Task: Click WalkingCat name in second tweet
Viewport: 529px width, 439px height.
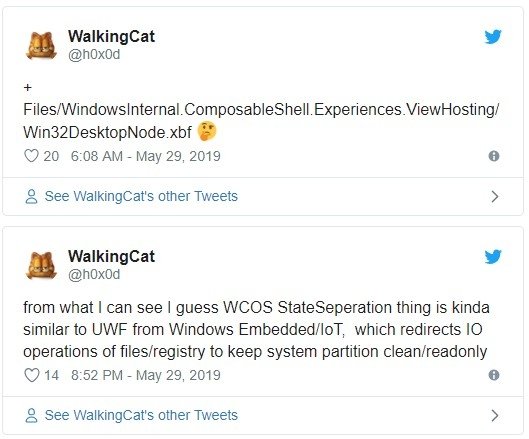Action: point(111,257)
